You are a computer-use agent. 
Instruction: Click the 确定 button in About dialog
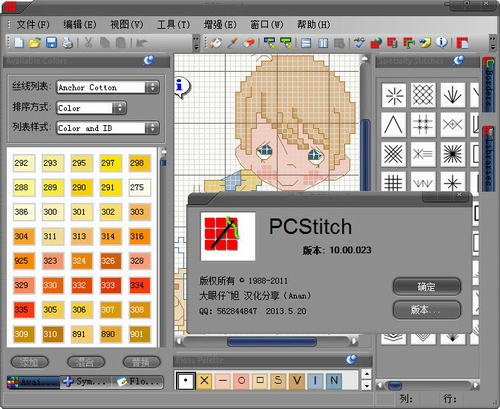coord(427,286)
